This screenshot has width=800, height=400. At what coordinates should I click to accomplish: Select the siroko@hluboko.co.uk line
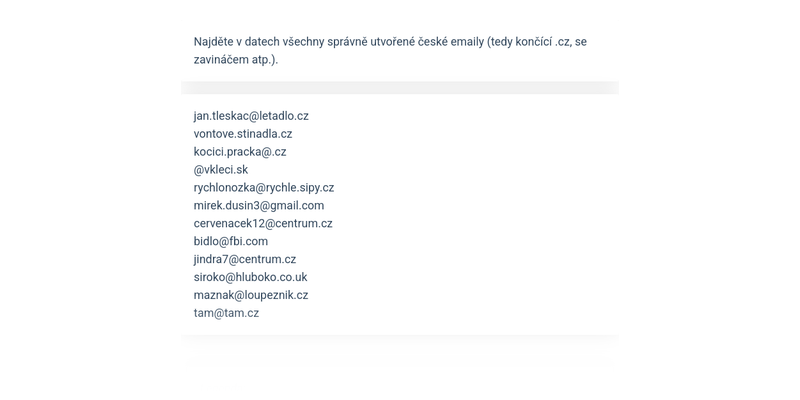(x=251, y=278)
